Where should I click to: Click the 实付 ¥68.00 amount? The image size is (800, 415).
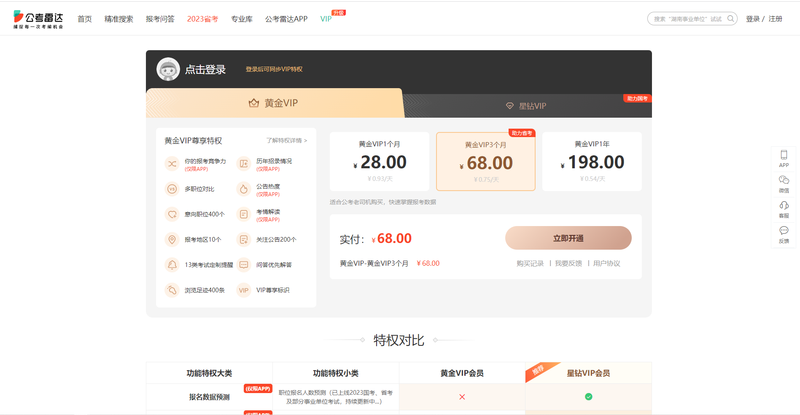pyautogui.click(x=391, y=238)
